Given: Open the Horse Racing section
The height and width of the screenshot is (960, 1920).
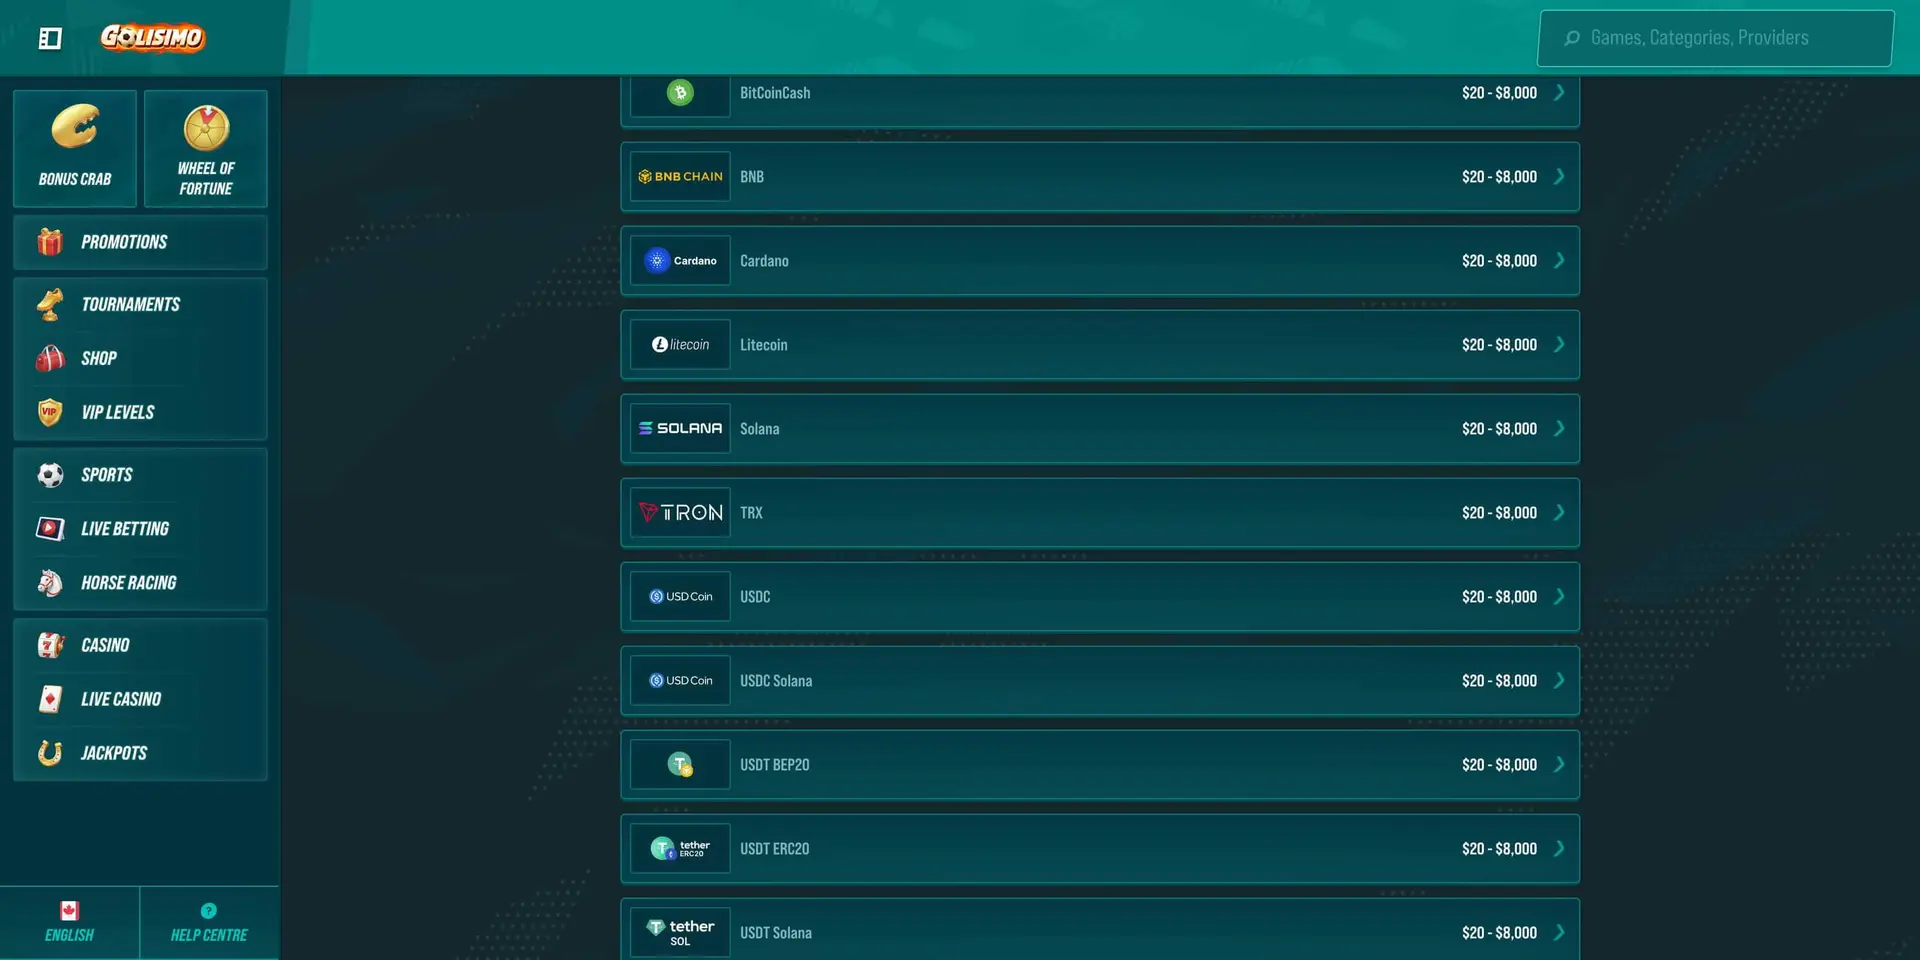Looking at the screenshot, I should pyautogui.click(x=128, y=583).
